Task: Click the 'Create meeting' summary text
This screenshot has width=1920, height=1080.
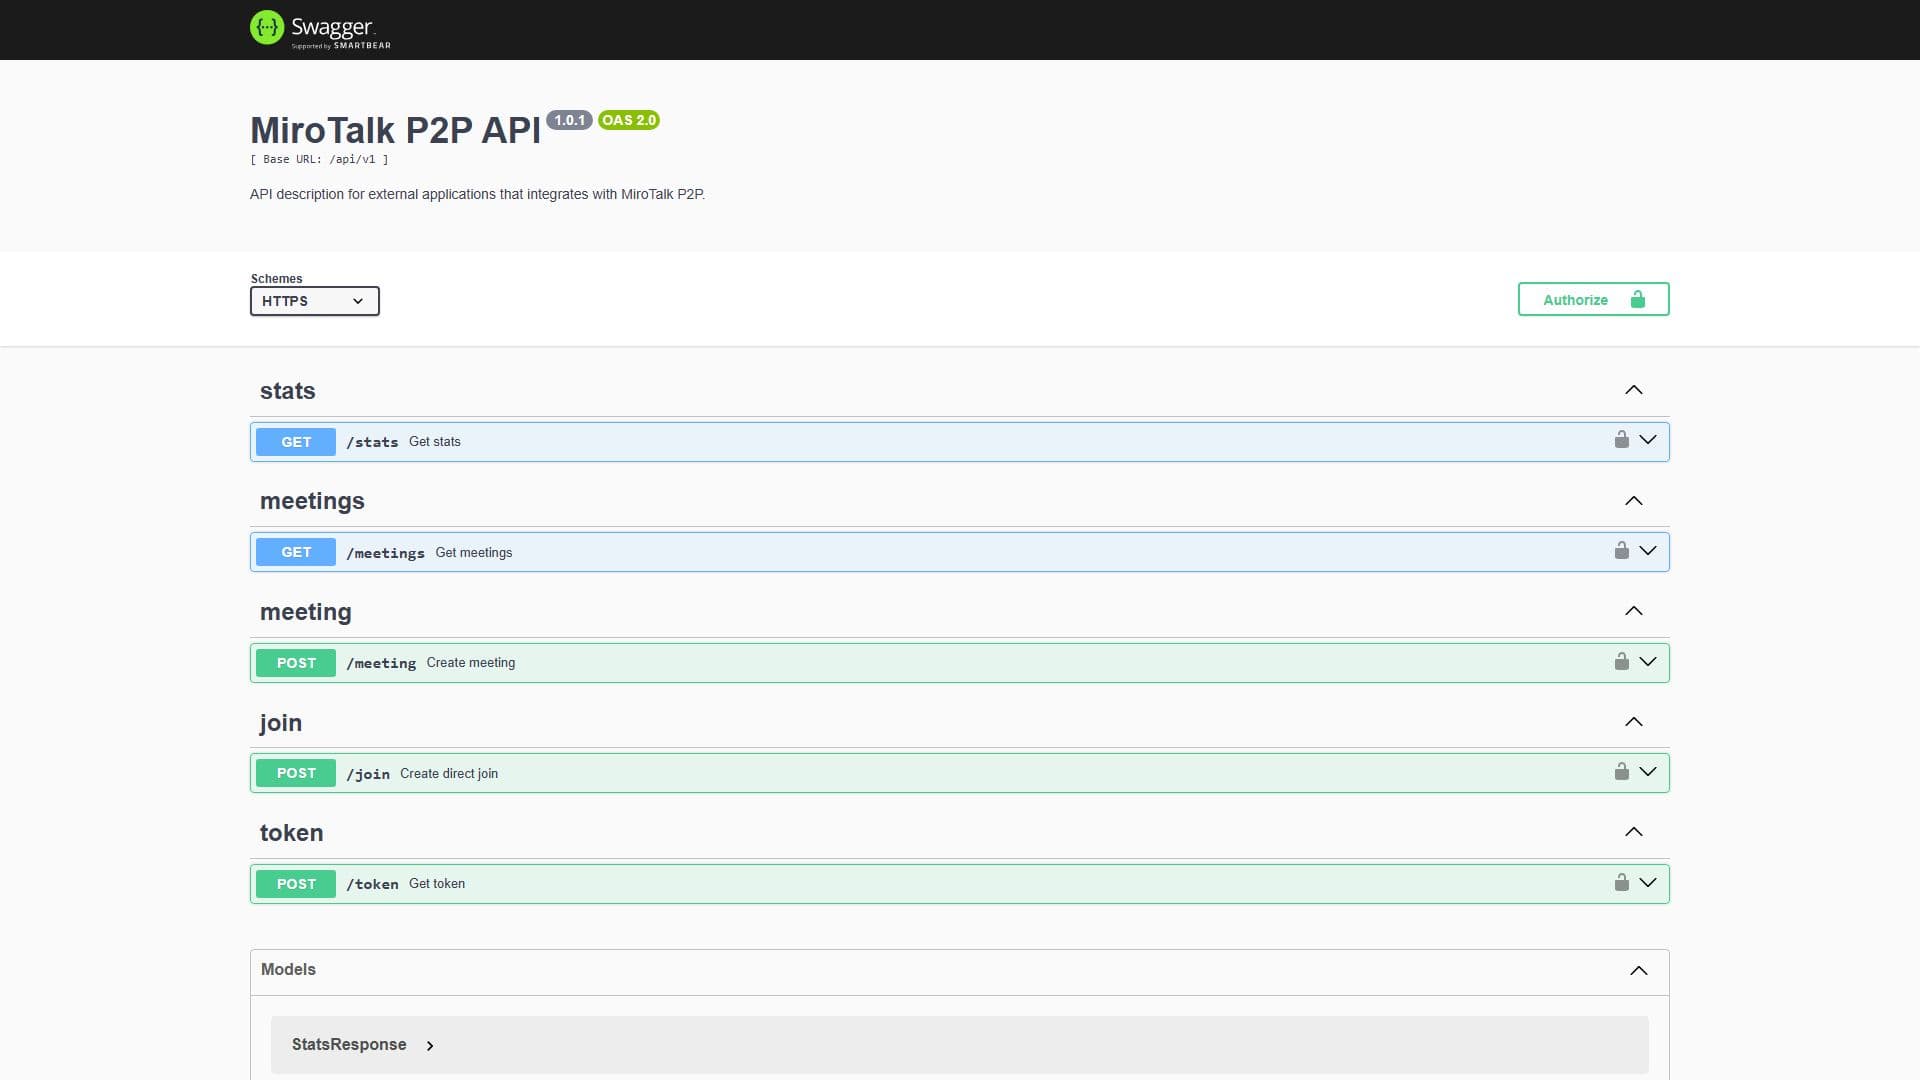Action: (471, 662)
